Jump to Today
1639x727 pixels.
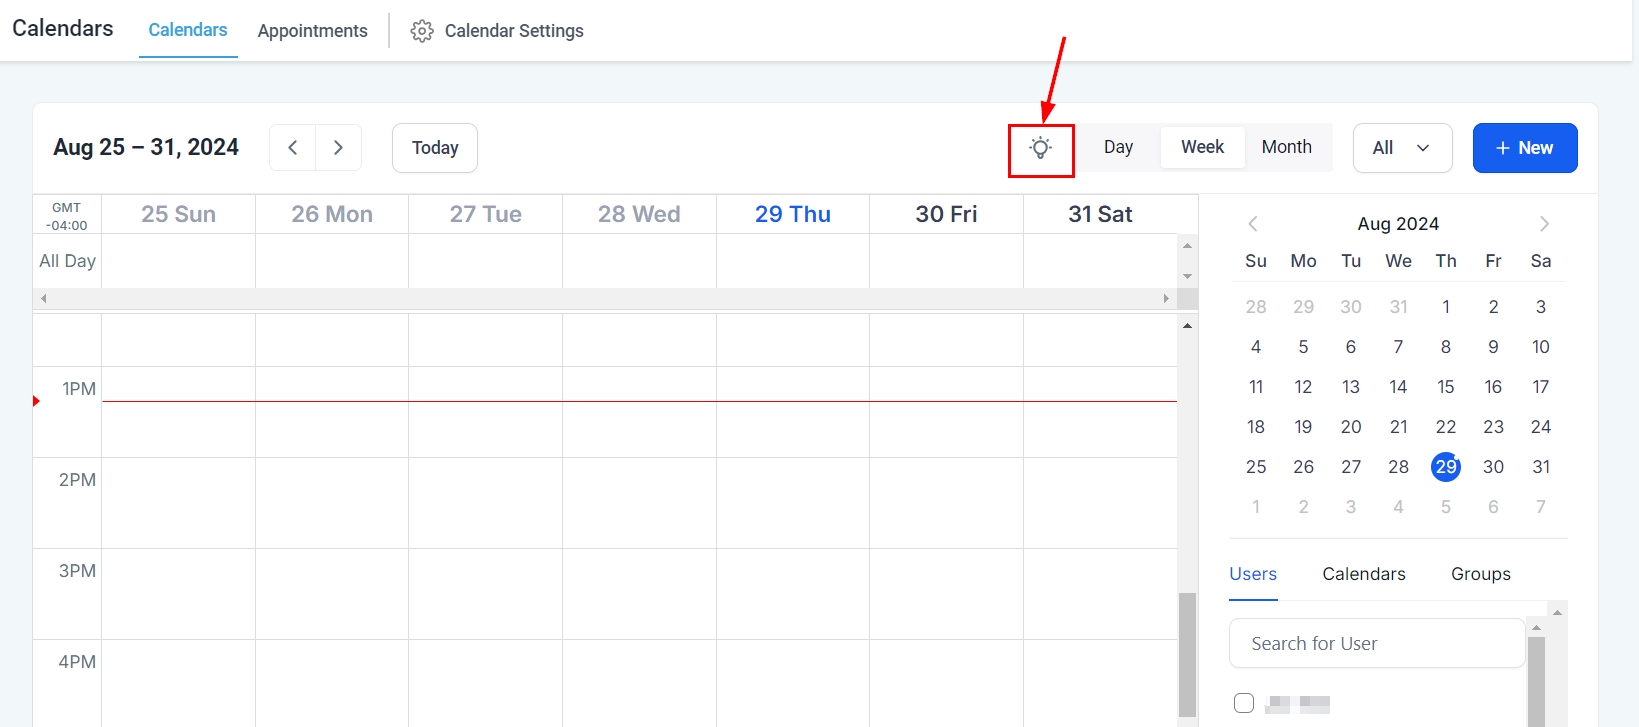435,148
